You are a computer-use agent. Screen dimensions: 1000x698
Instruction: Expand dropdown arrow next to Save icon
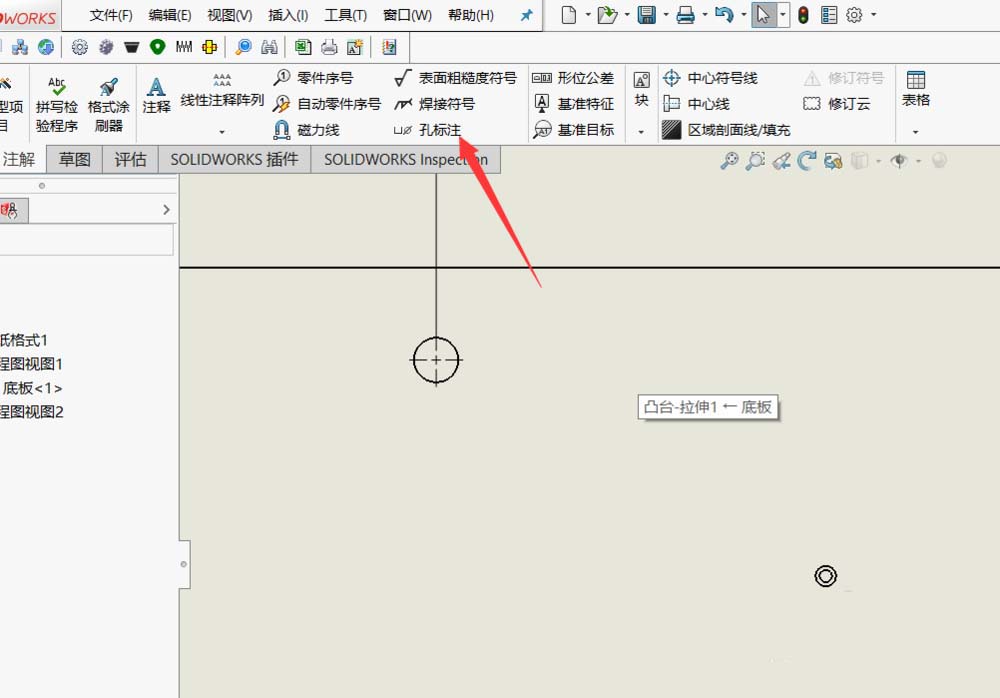(x=666, y=15)
